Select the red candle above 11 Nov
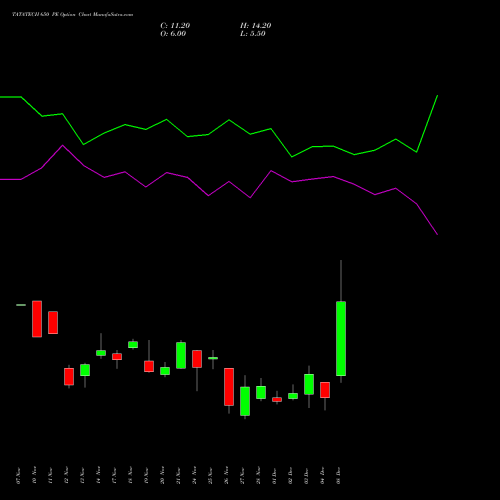This screenshot has width=500, height=500. [53, 322]
